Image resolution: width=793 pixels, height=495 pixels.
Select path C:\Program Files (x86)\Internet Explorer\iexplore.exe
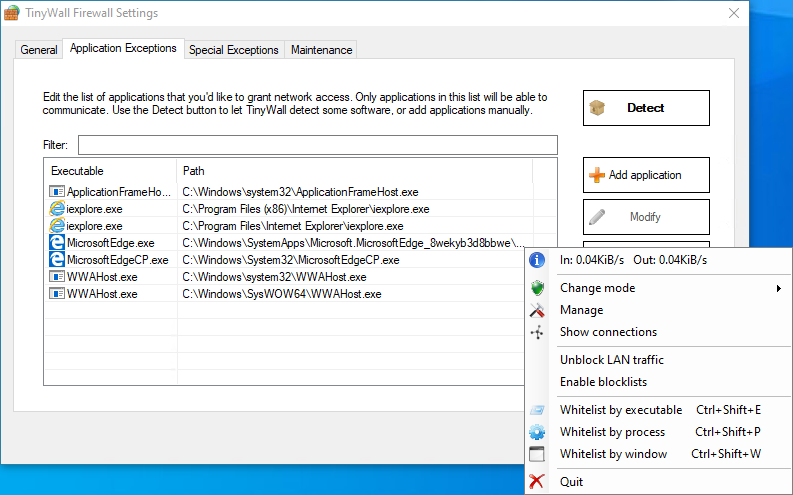click(x=306, y=209)
